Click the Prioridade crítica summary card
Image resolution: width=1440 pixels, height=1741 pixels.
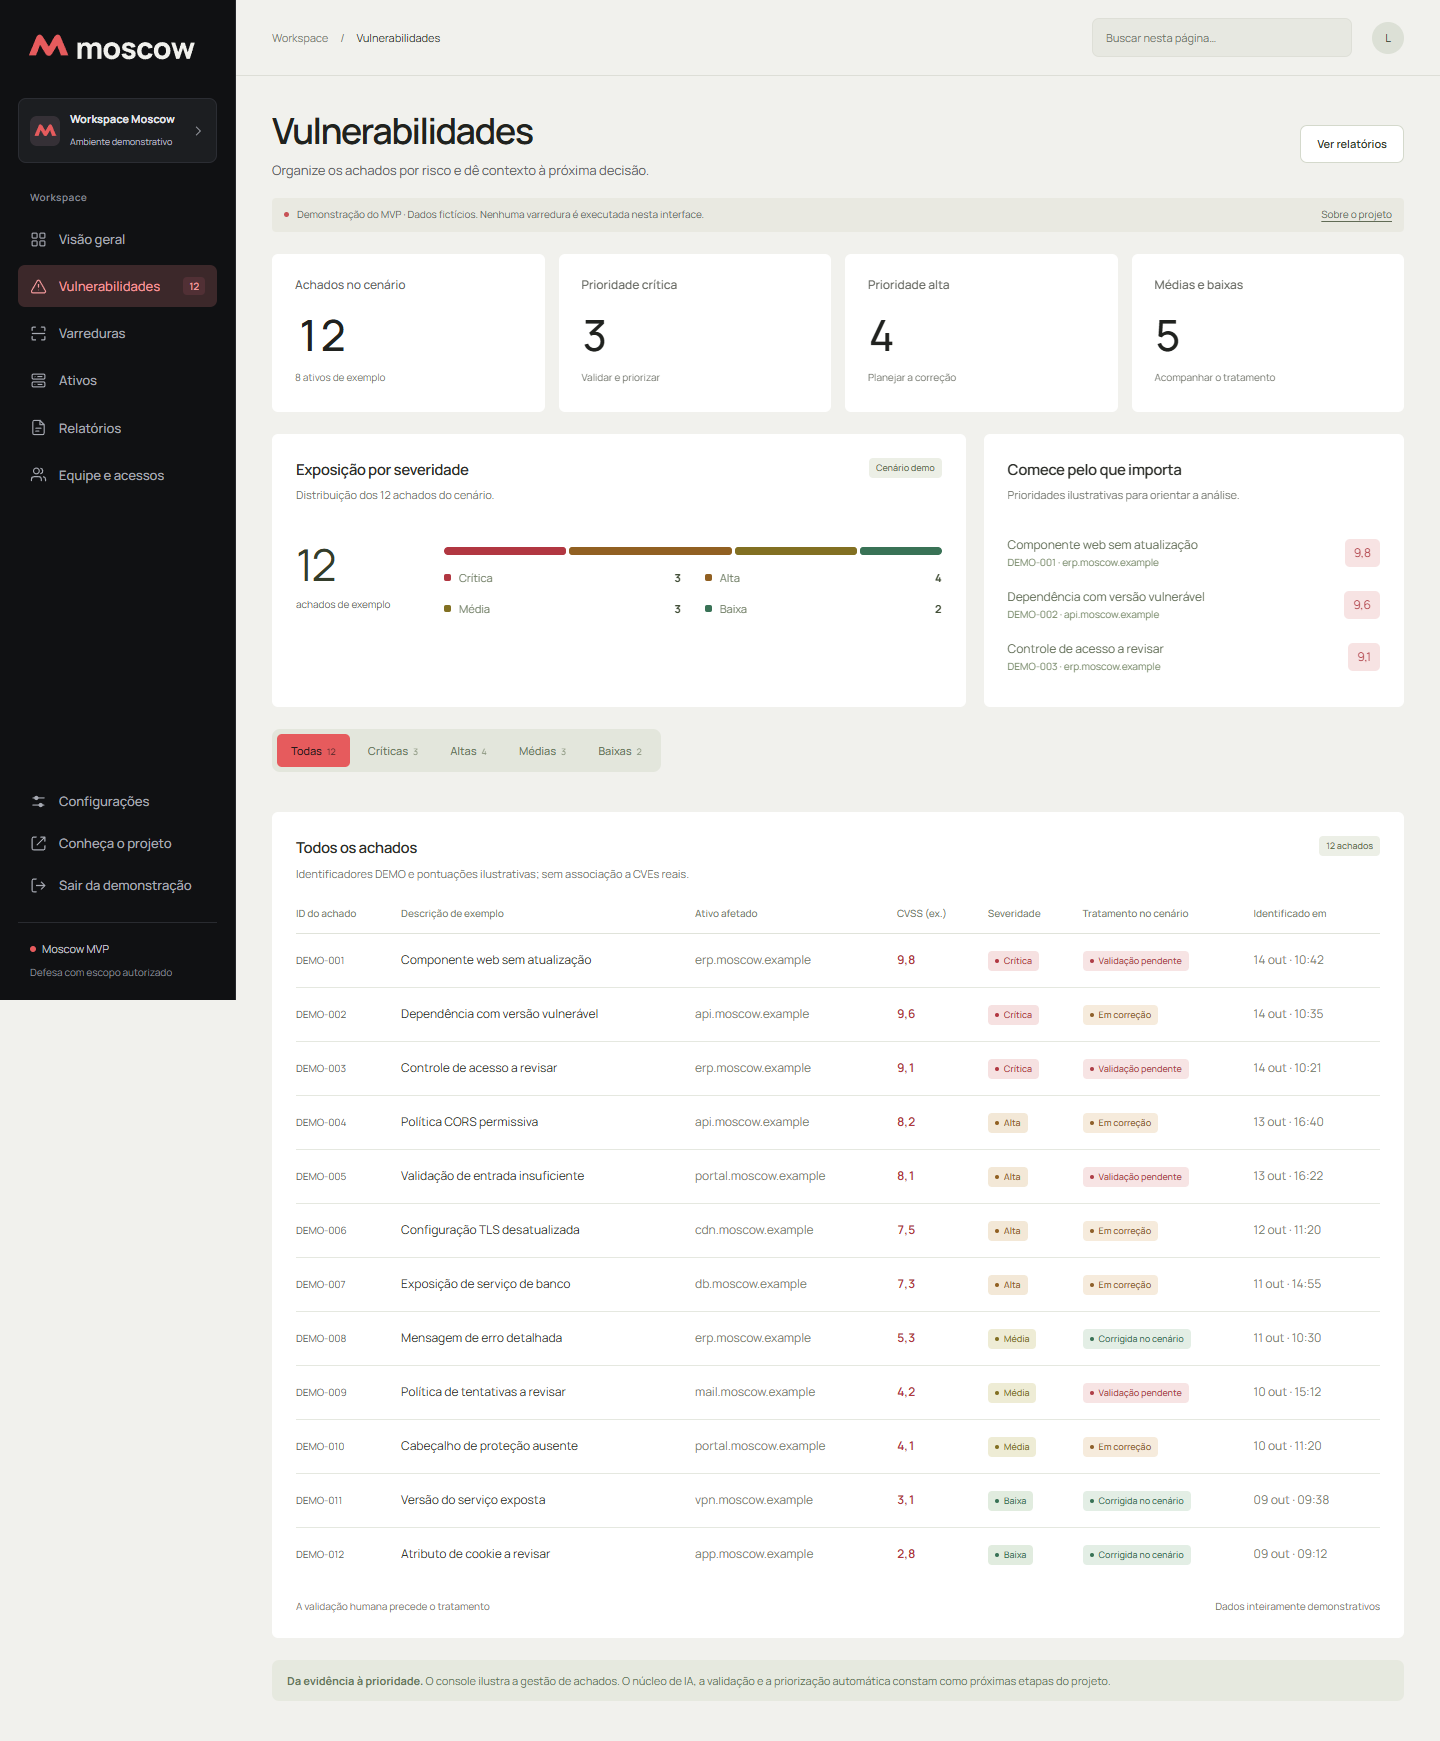click(695, 333)
